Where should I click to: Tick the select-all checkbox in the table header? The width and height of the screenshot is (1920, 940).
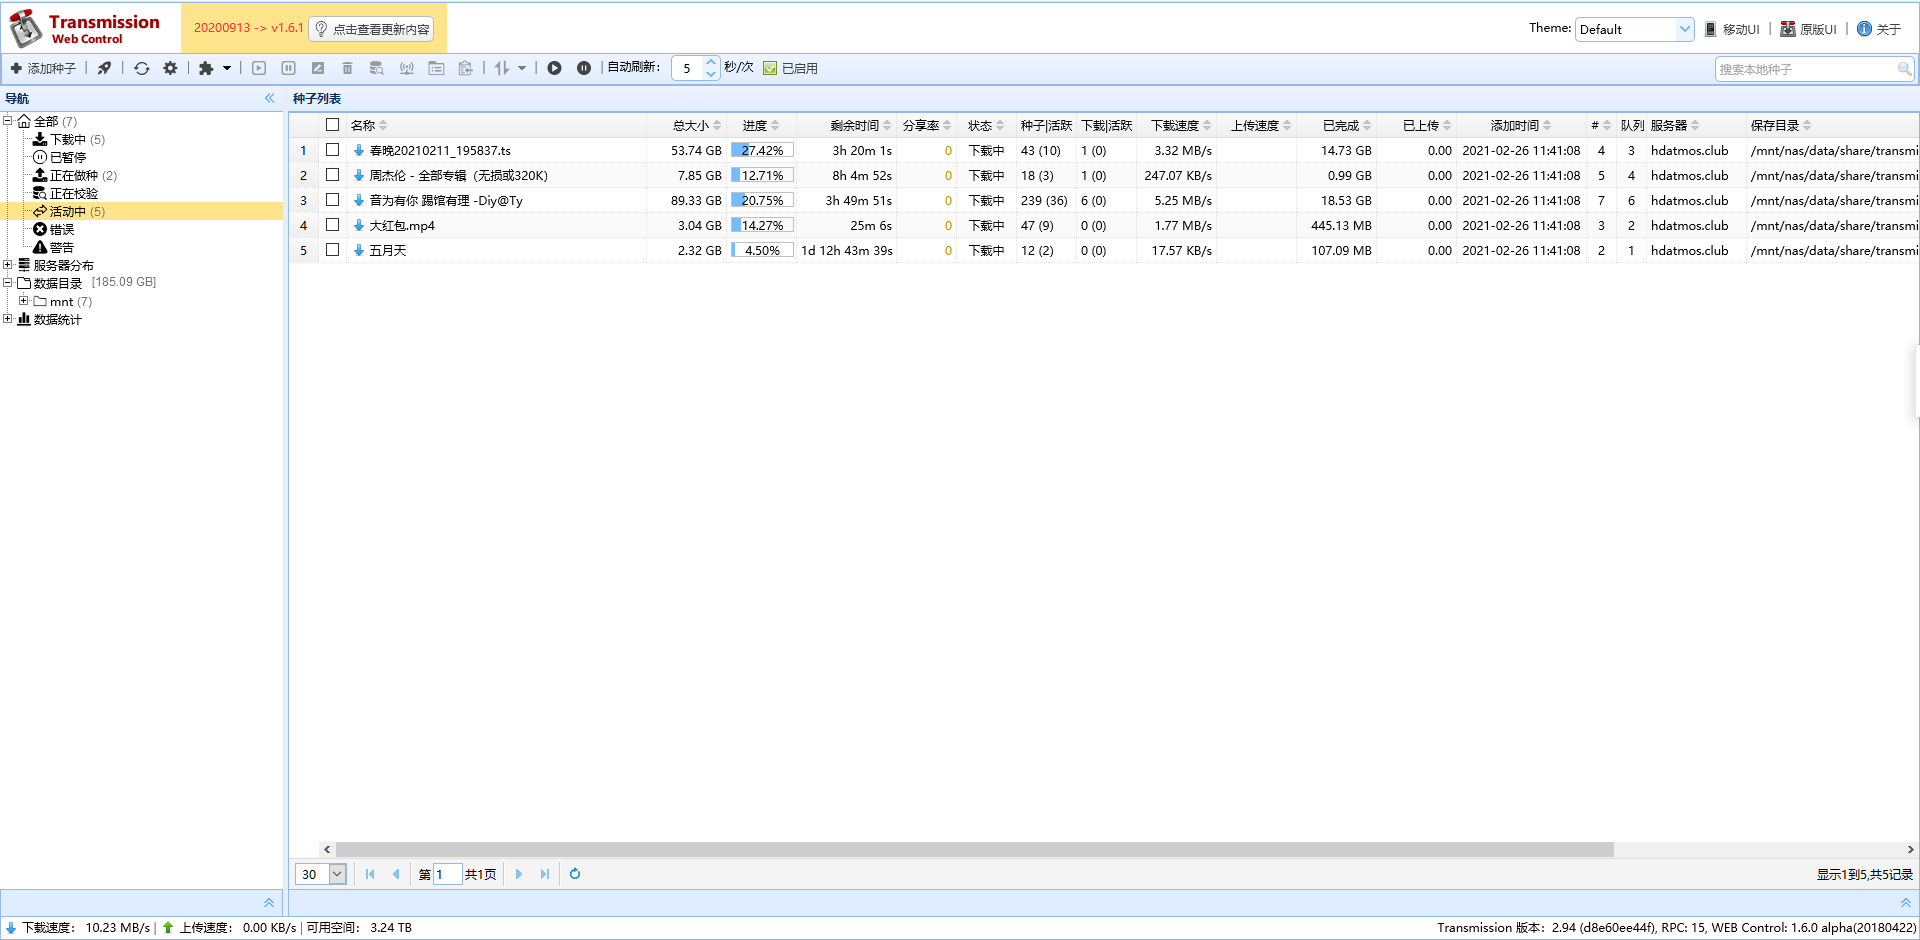333,125
